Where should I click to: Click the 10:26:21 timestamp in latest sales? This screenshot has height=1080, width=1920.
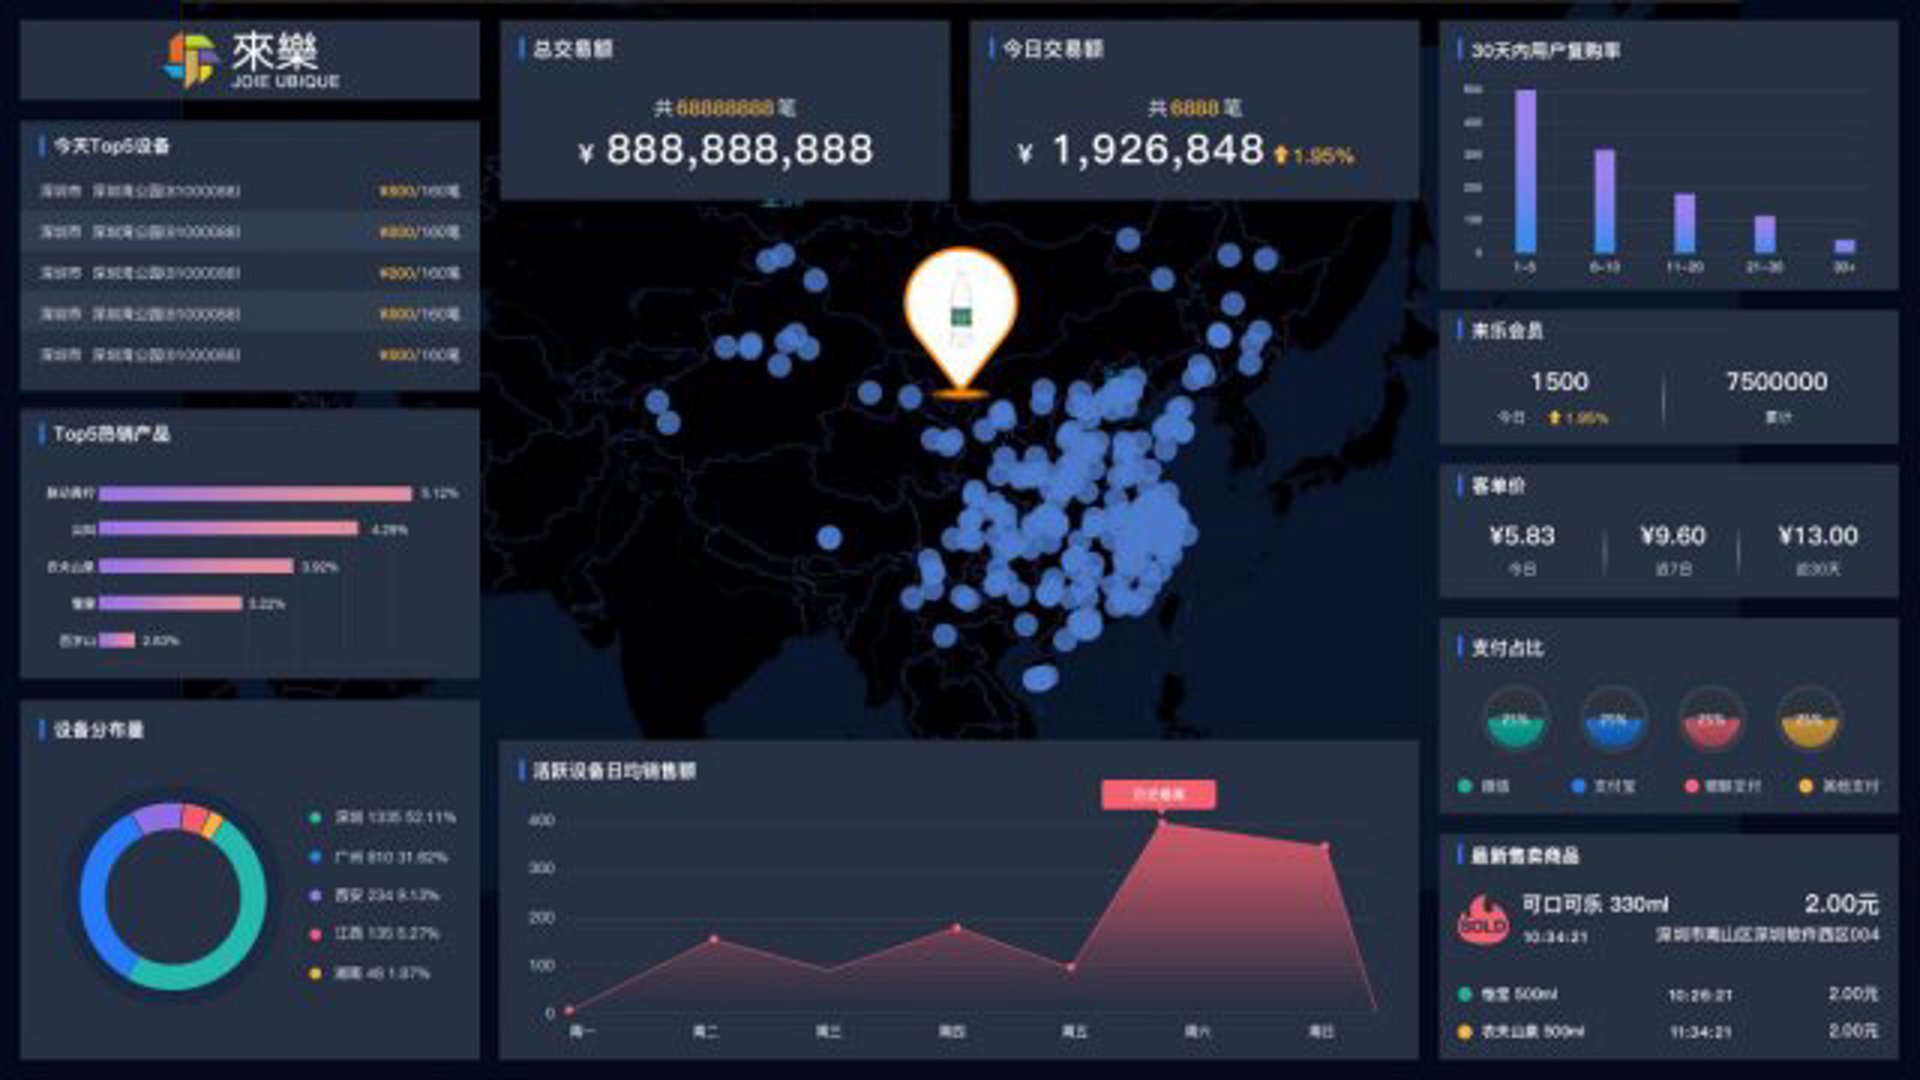[1700, 995]
